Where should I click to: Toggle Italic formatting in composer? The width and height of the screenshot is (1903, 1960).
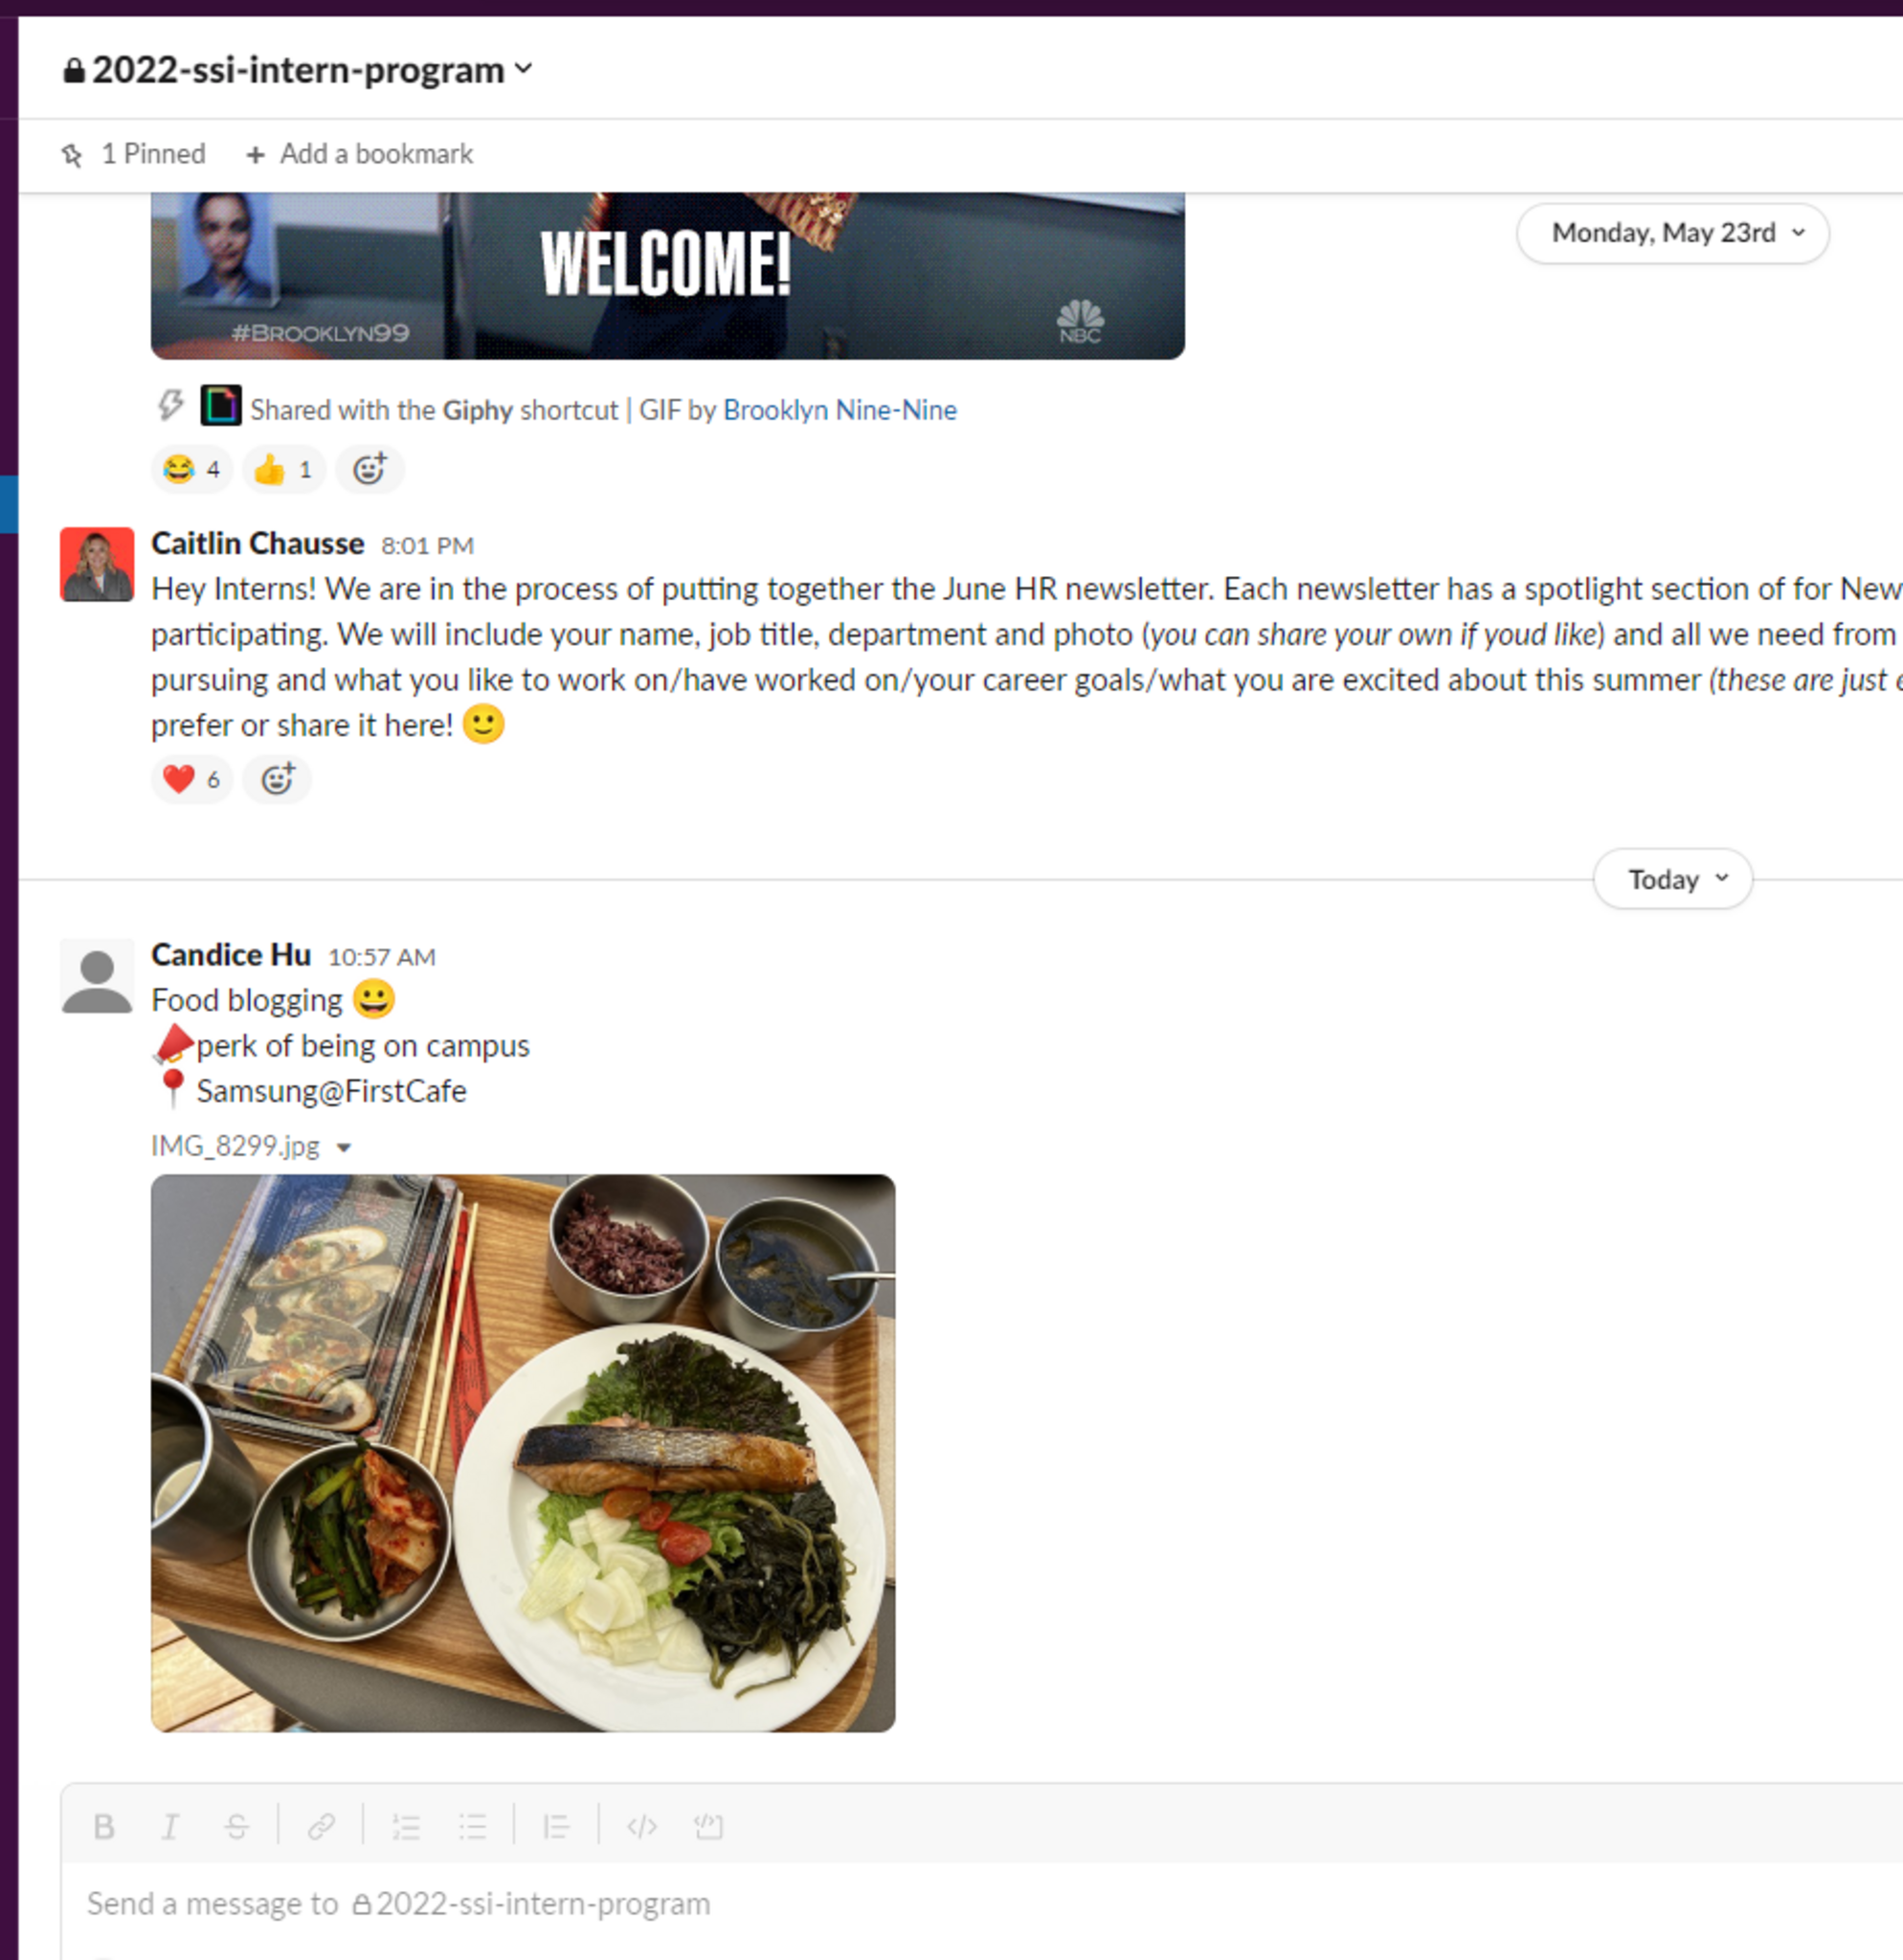click(170, 1827)
